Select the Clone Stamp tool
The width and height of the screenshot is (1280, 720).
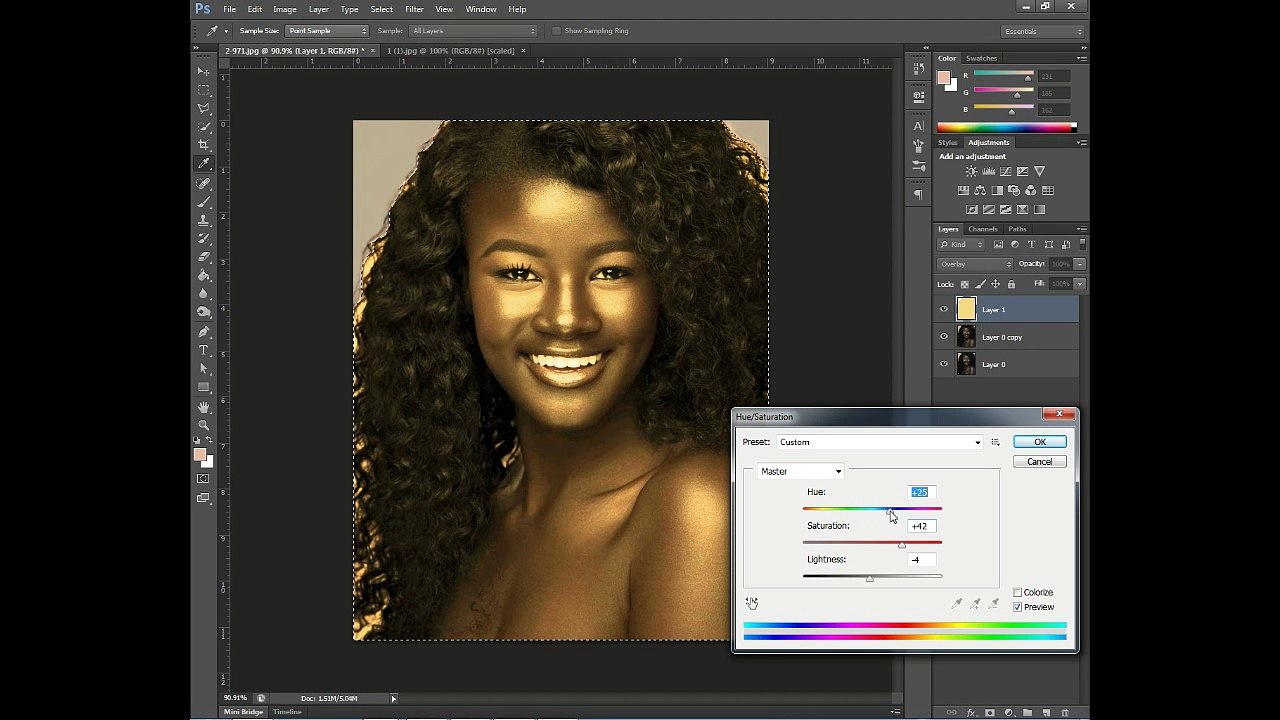click(x=204, y=220)
